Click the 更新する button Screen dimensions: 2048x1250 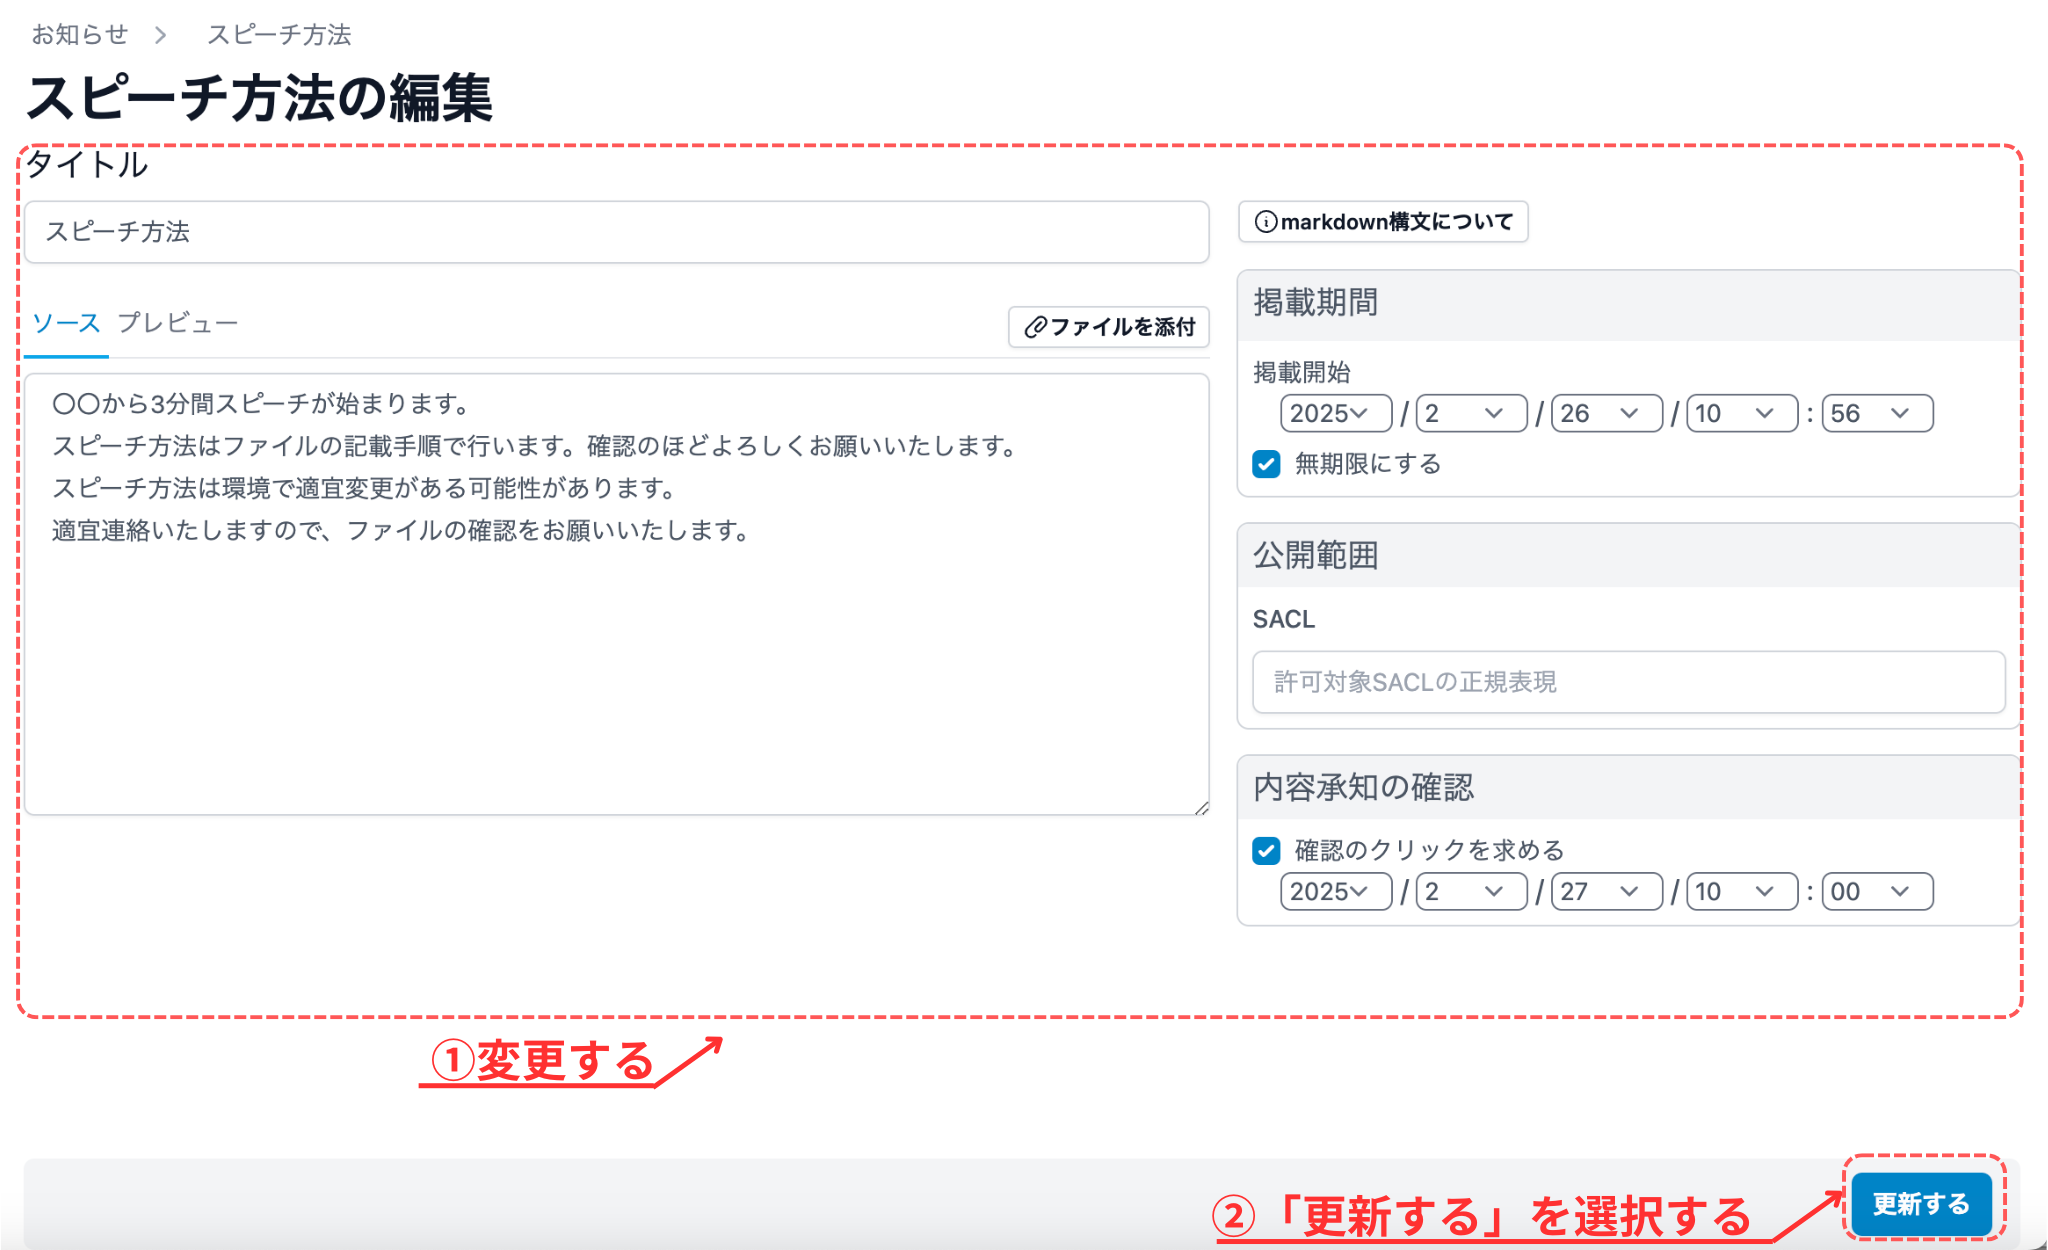(1923, 1204)
